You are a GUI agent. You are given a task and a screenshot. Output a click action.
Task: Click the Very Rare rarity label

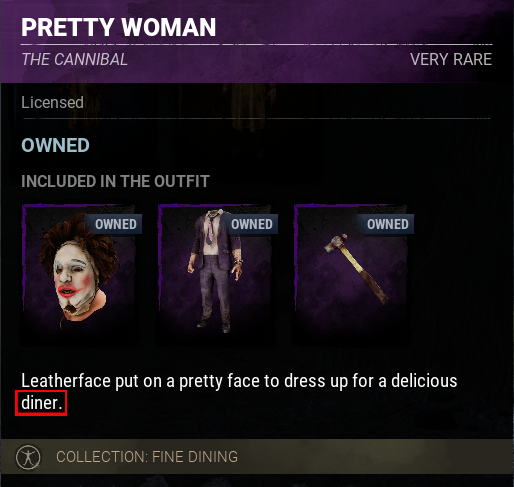pos(451,60)
